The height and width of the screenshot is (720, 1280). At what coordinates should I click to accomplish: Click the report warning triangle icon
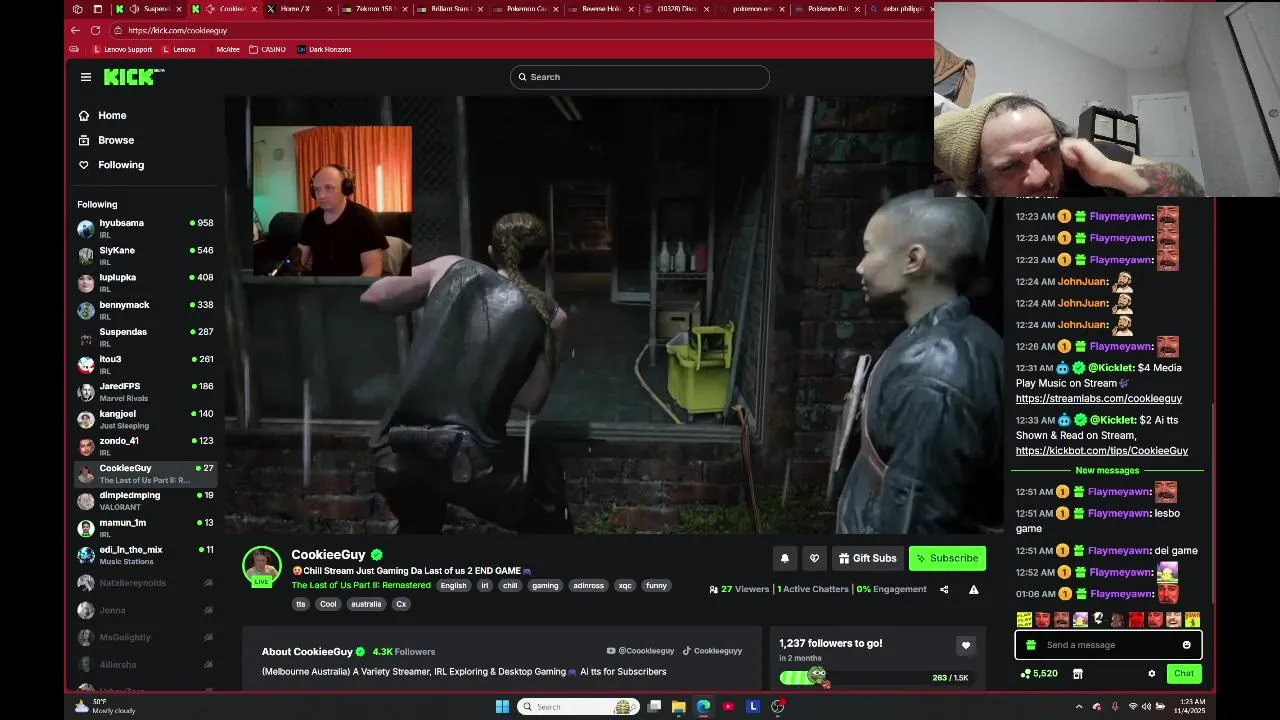pos(973,589)
